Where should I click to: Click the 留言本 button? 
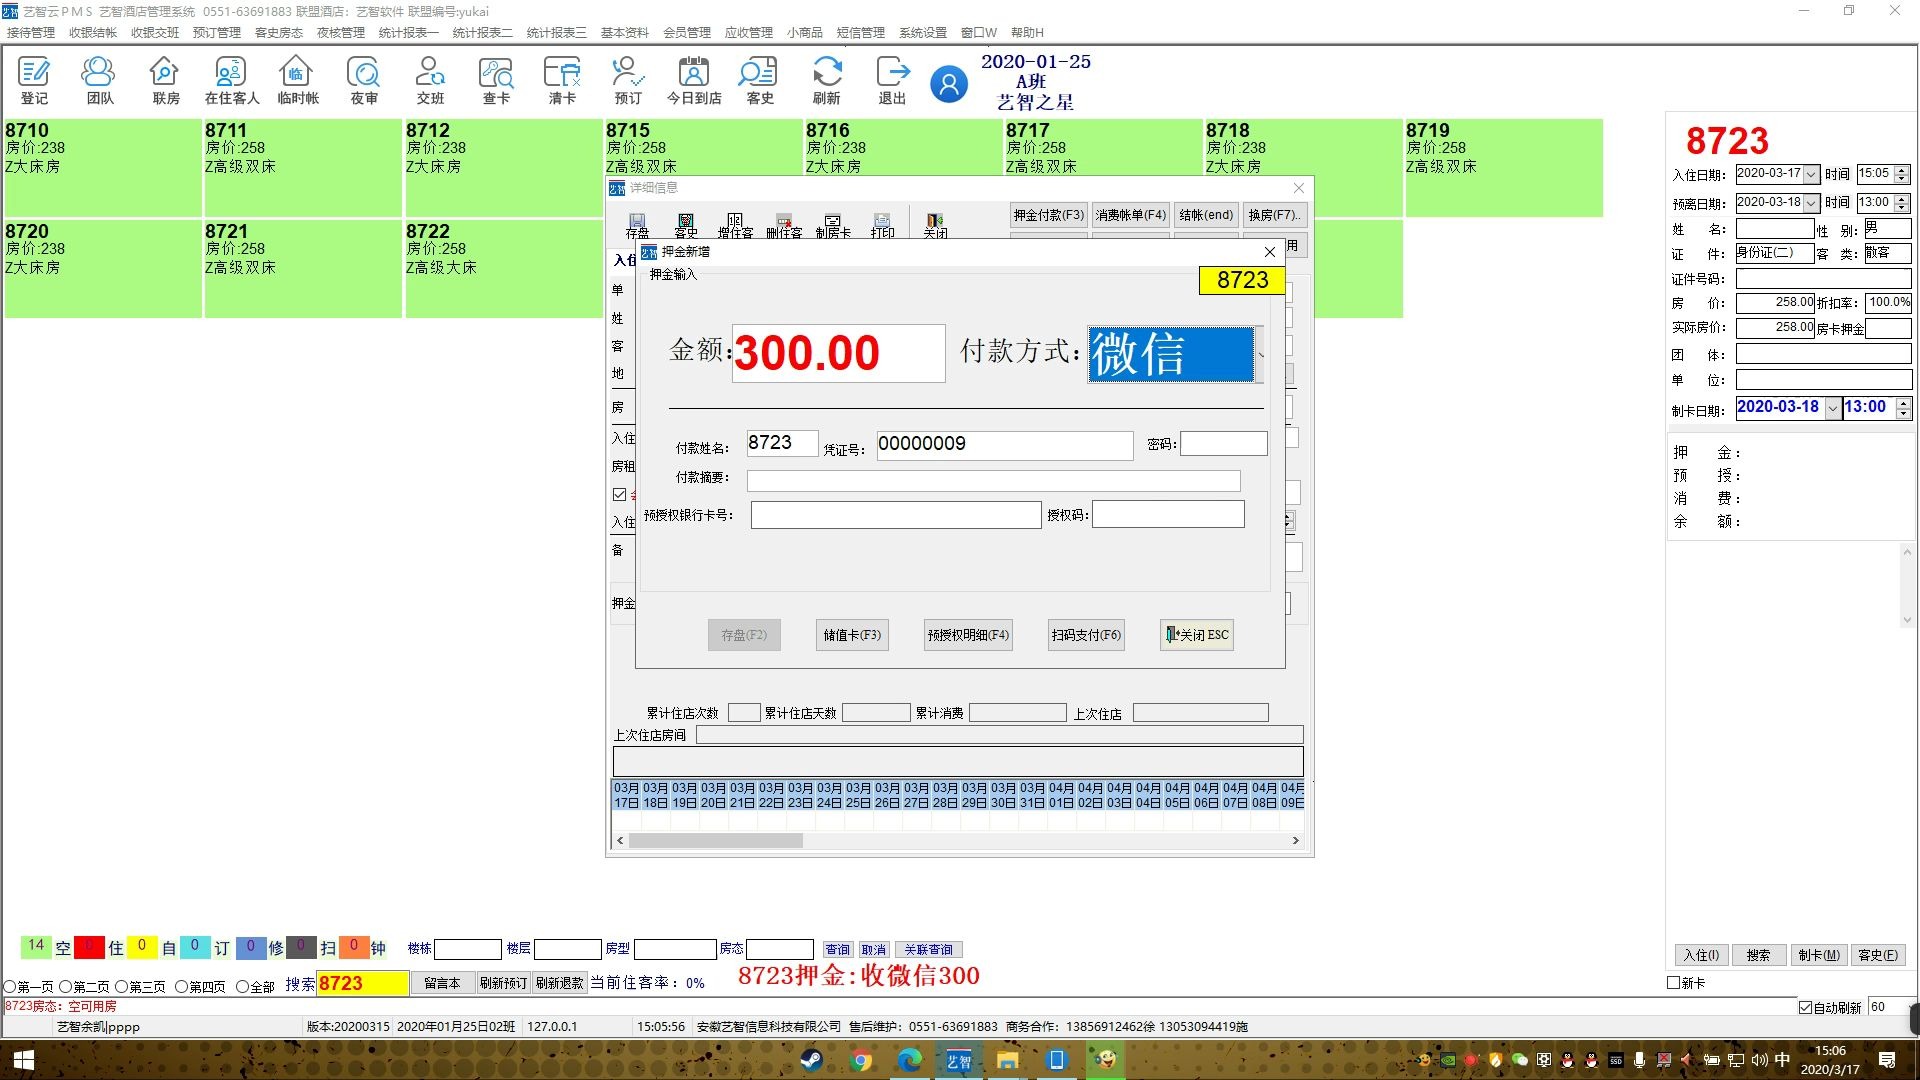(x=442, y=983)
